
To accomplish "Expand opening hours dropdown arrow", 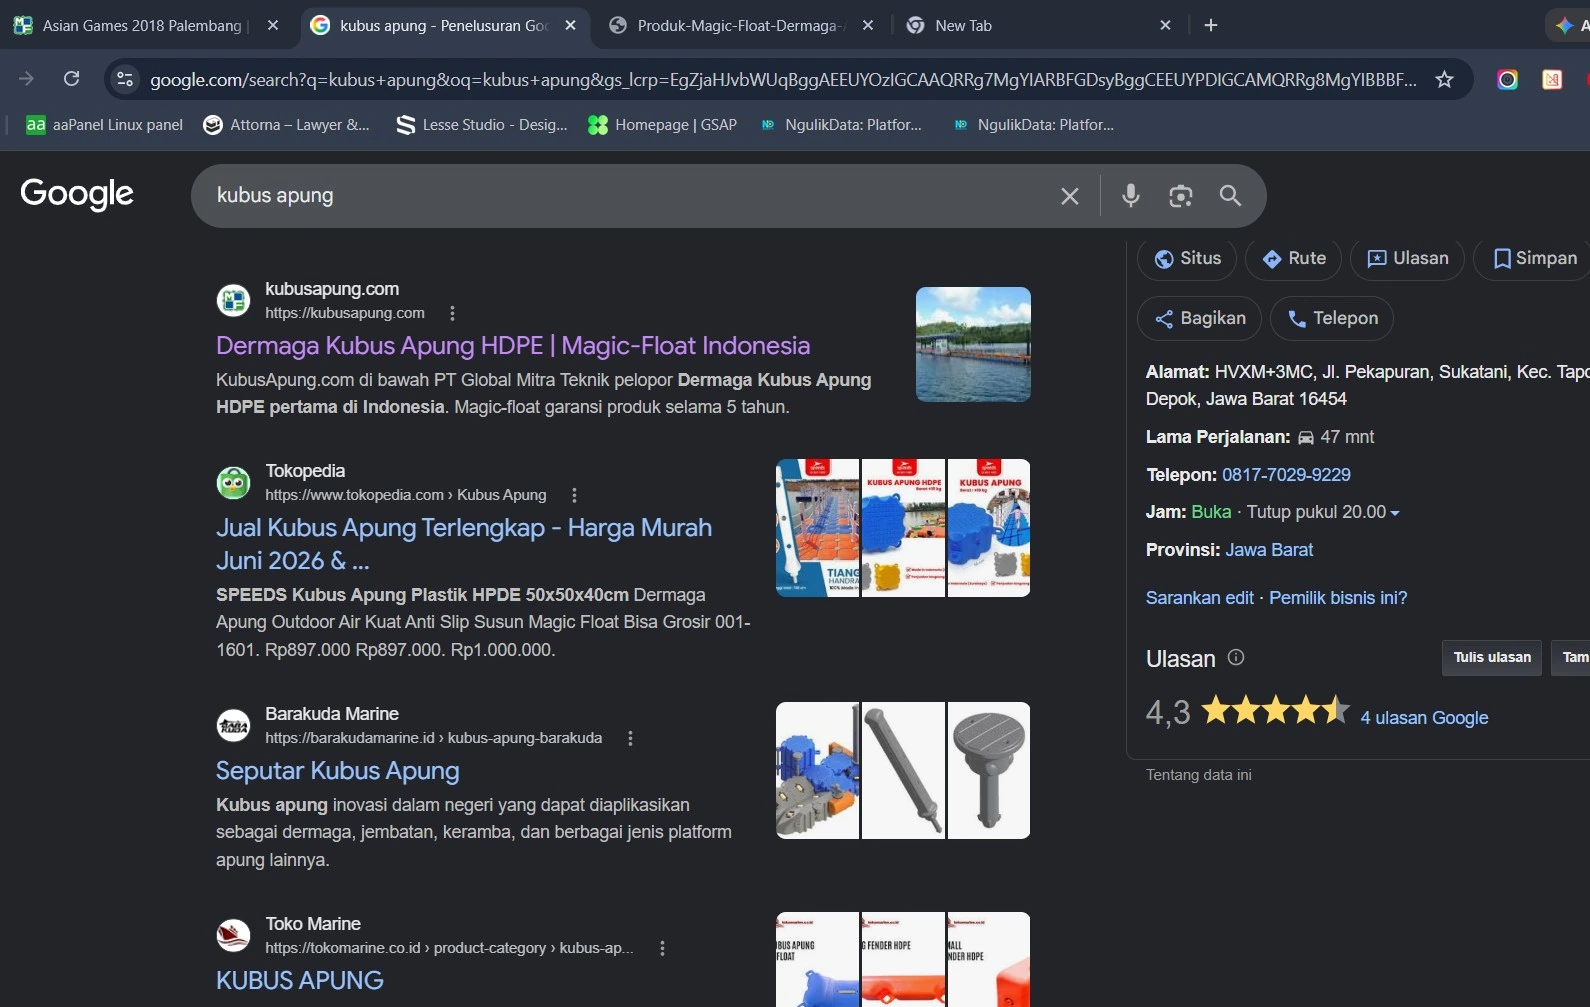I will click(1395, 513).
